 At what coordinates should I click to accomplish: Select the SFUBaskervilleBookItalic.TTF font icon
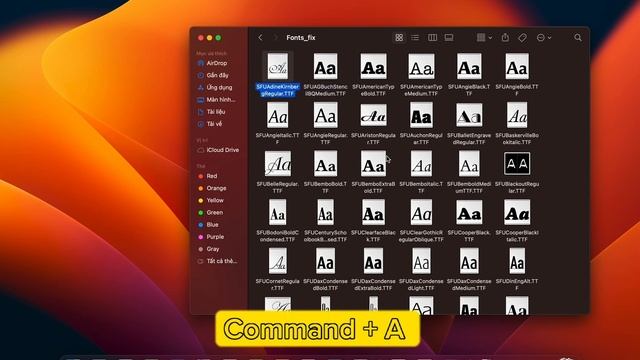(517, 115)
